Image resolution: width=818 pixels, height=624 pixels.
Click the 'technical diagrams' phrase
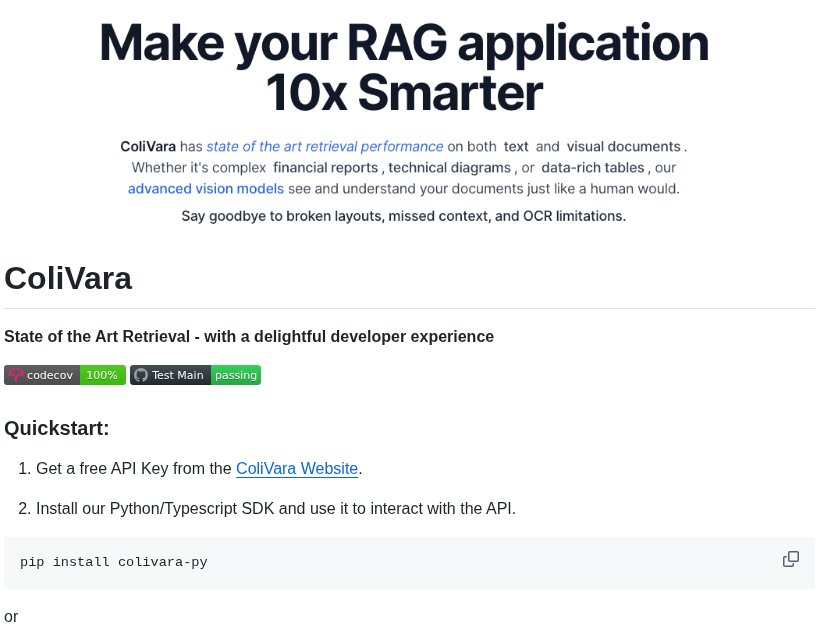(x=449, y=167)
